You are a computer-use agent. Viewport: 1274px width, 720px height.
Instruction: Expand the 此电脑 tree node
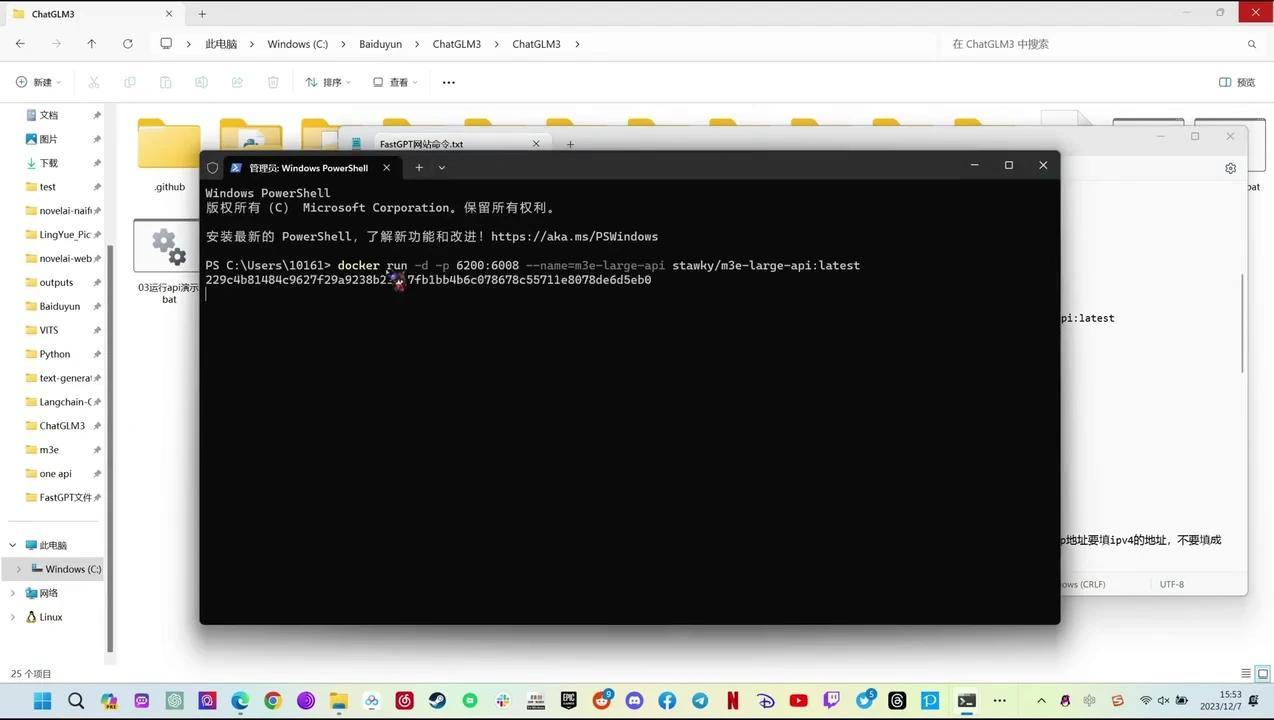(x=13, y=545)
